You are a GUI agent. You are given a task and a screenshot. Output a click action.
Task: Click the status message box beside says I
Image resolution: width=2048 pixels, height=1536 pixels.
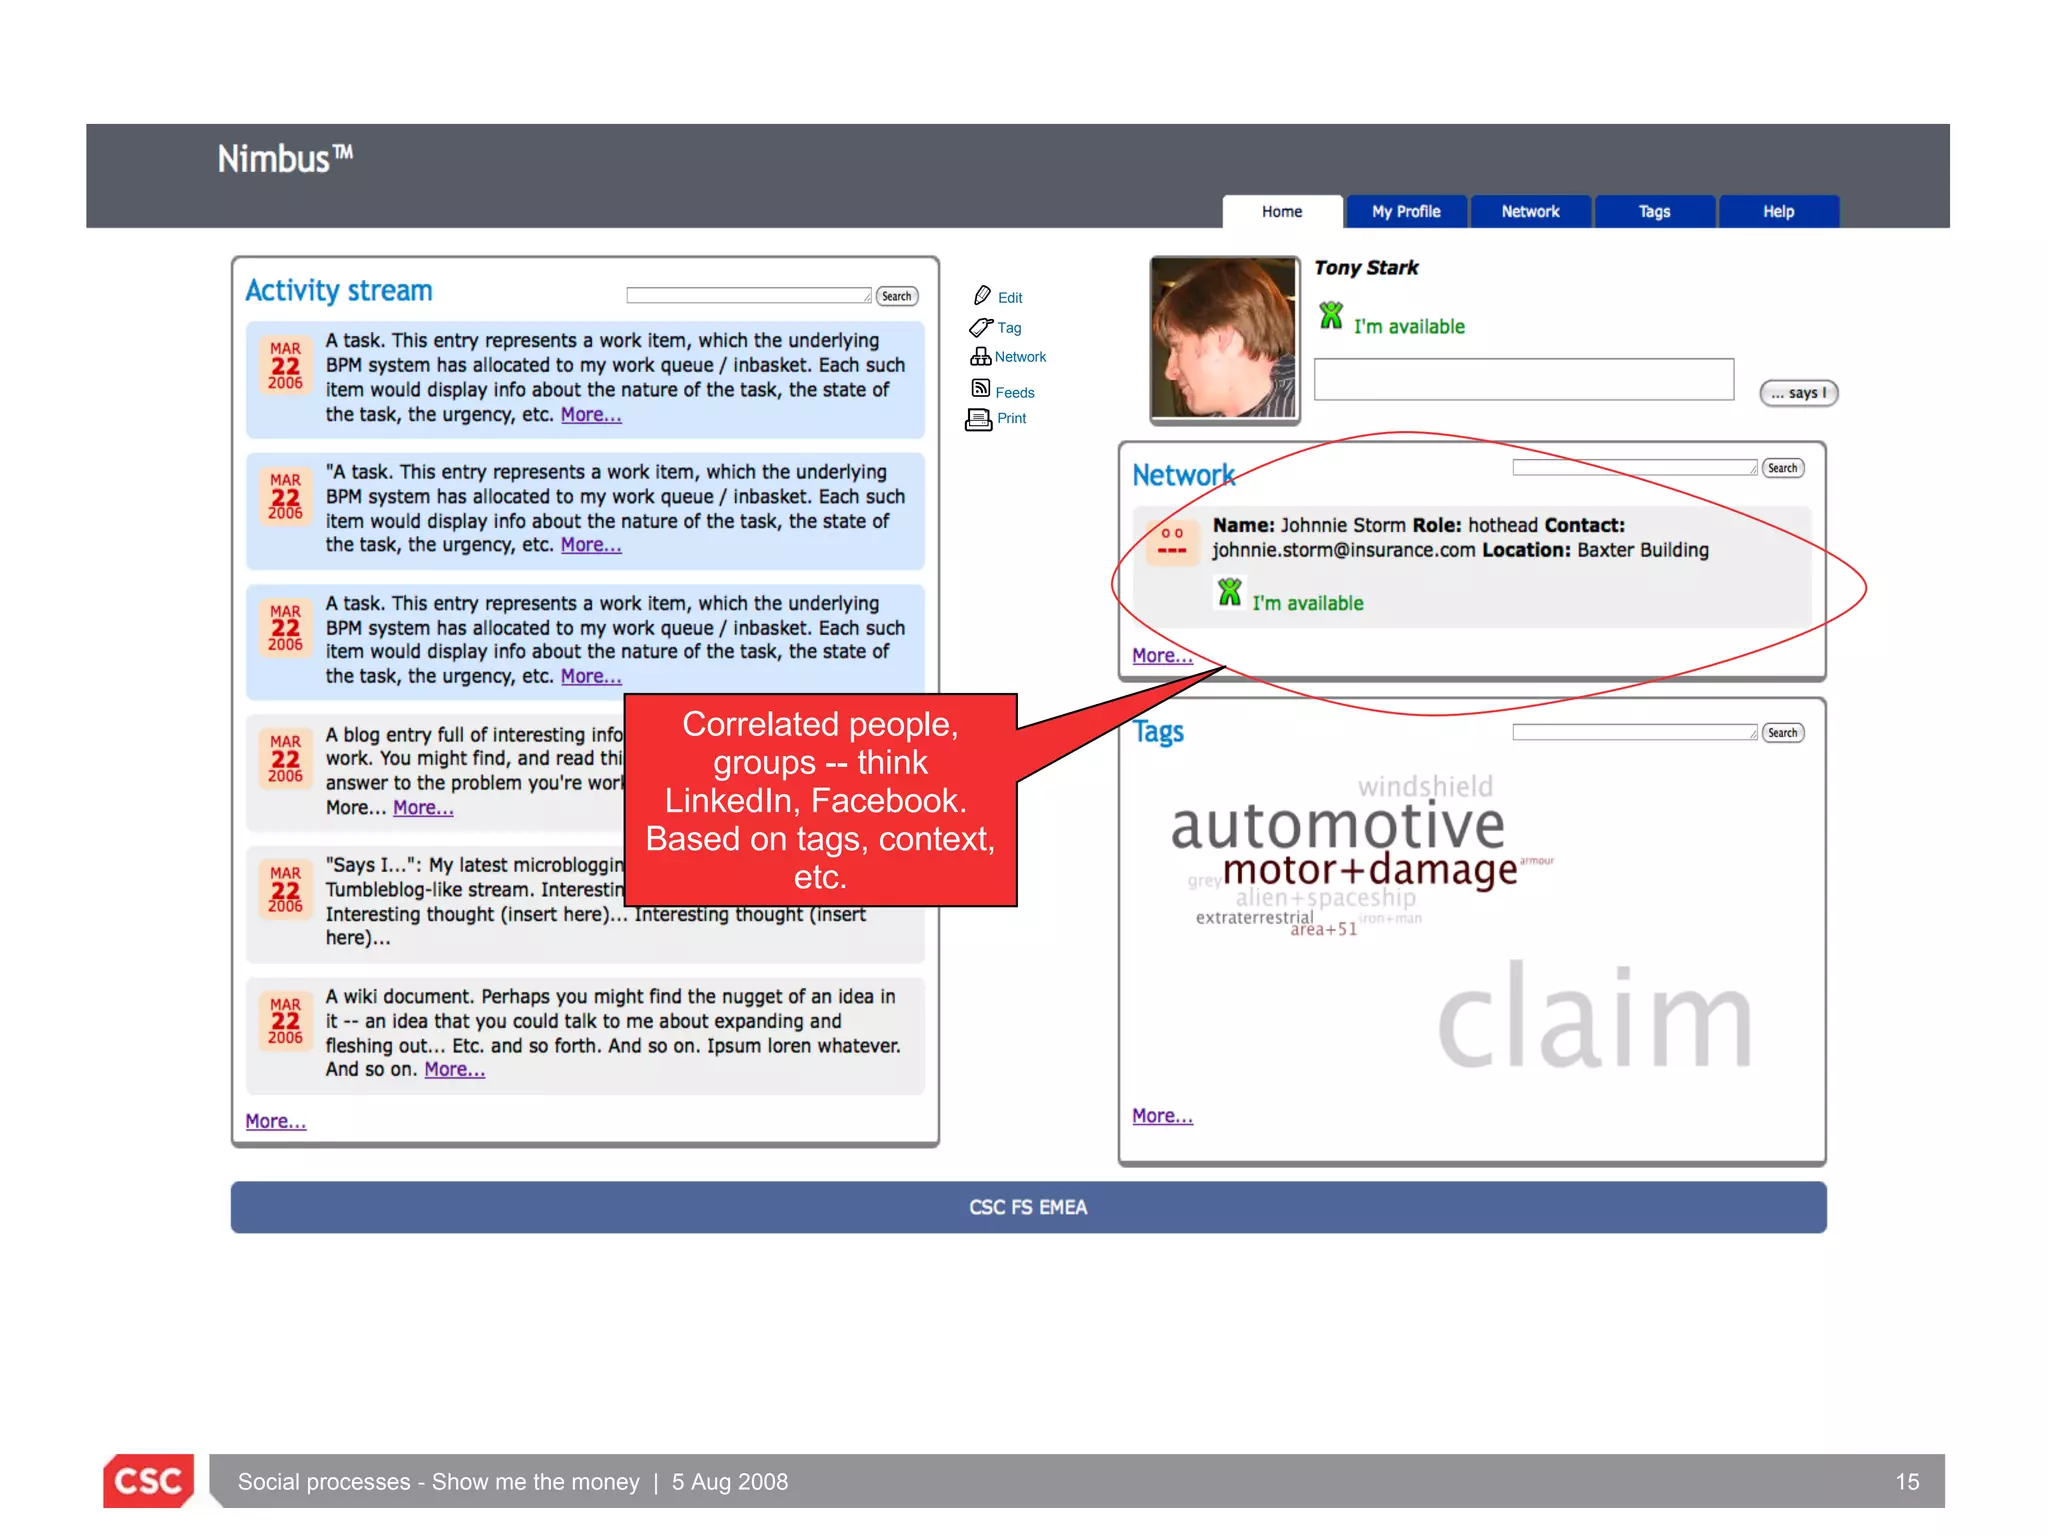click(x=1523, y=379)
